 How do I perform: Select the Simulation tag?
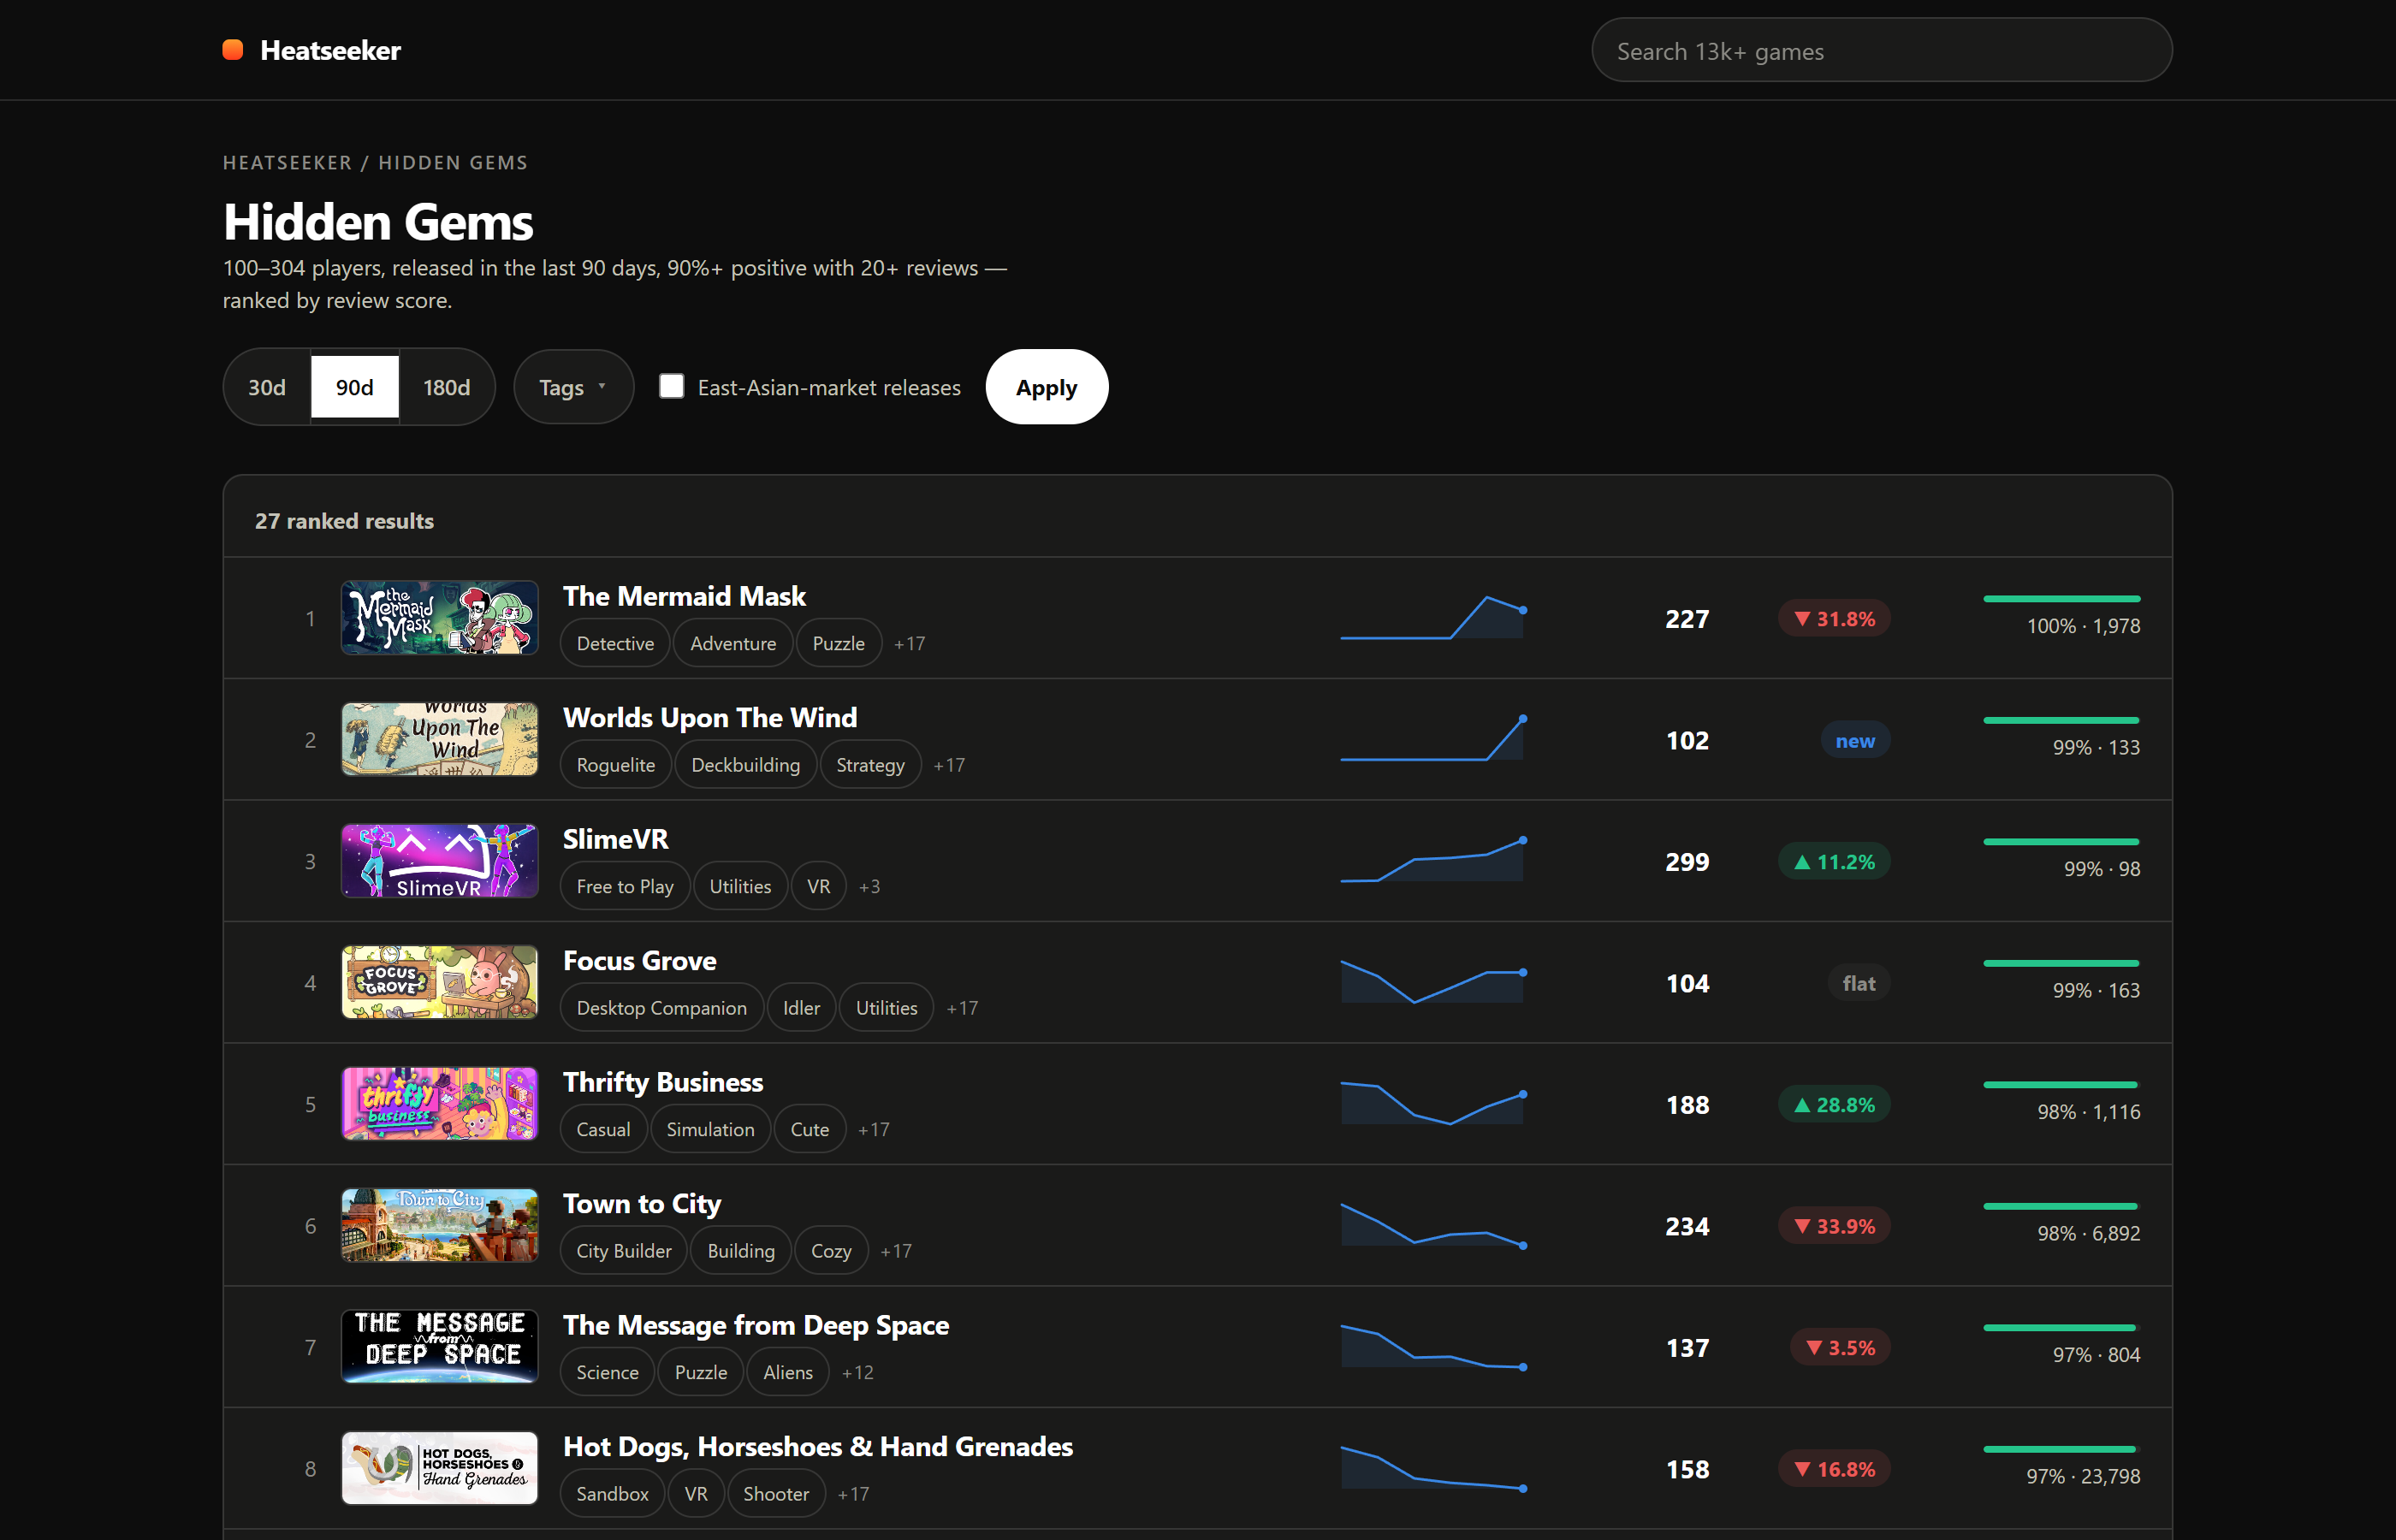[711, 1129]
